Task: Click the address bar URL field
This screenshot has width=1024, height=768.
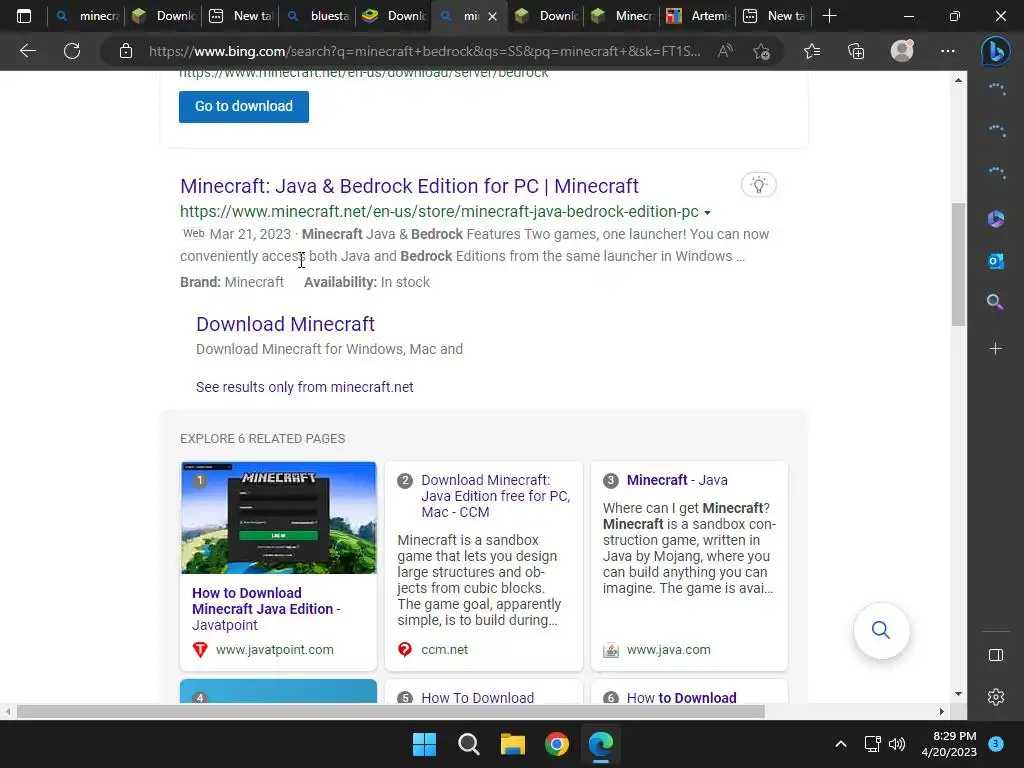Action: pyautogui.click(x=424, y=51)
